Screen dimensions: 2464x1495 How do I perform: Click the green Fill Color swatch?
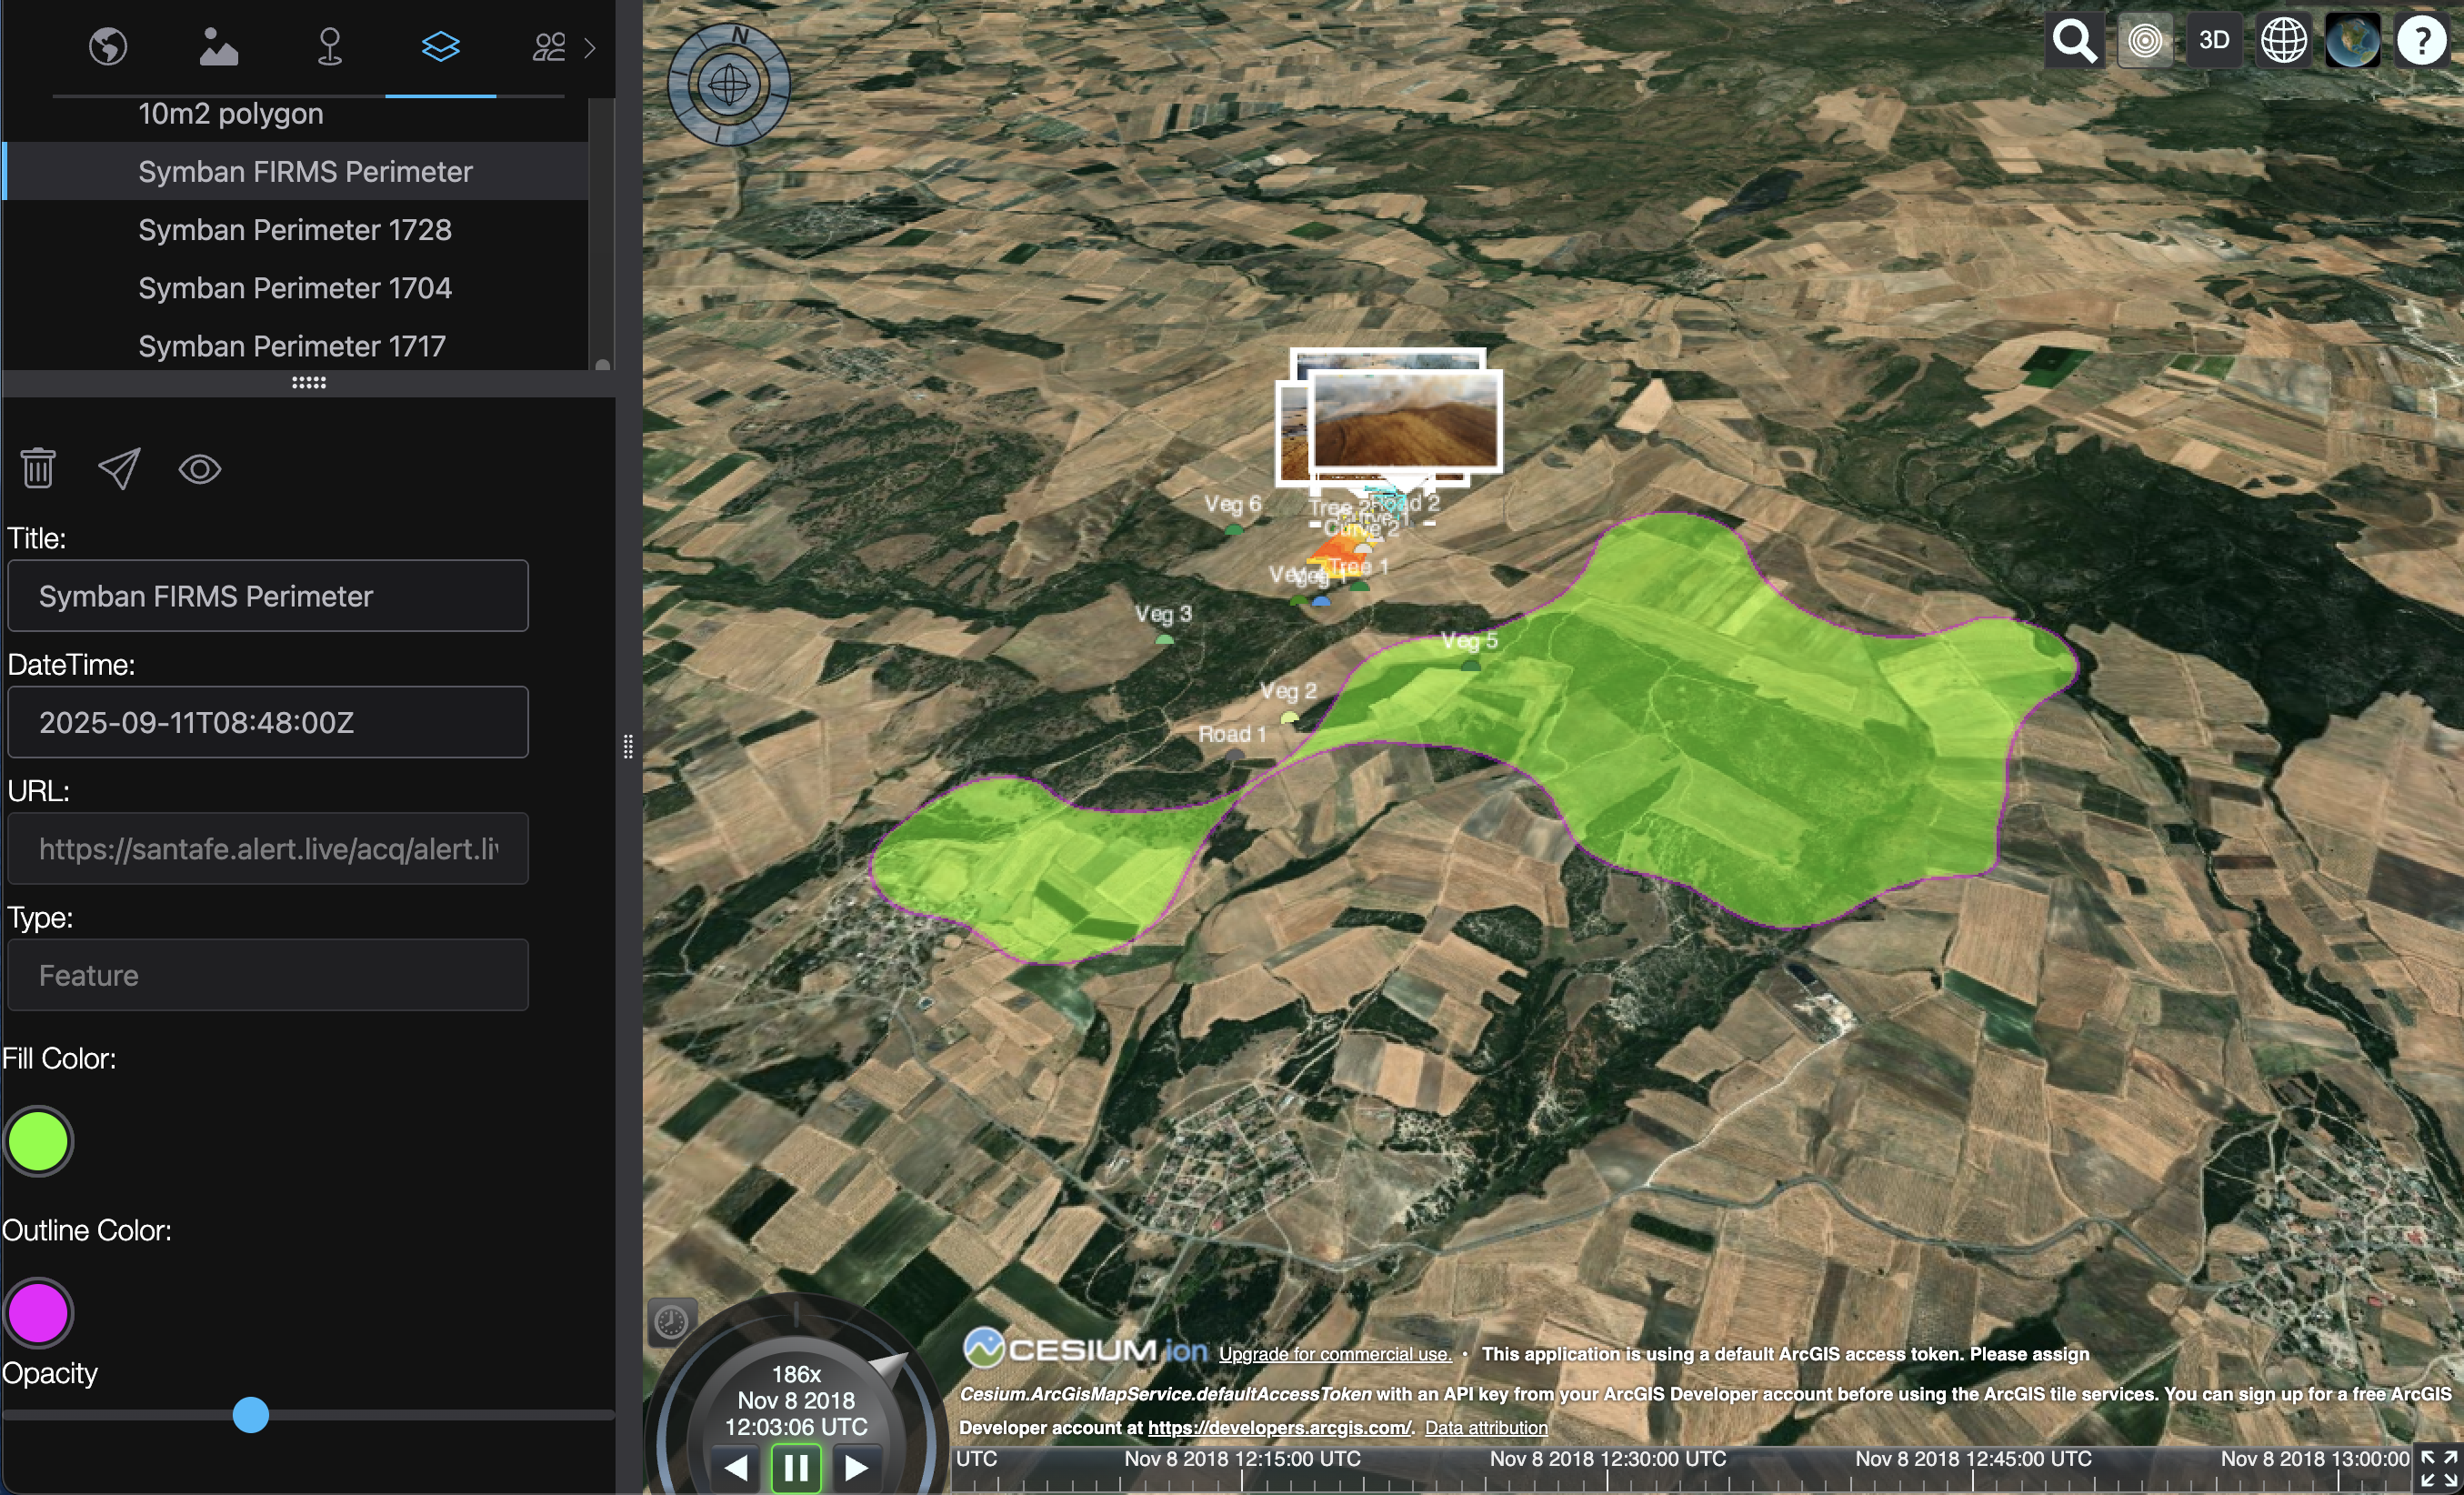click(x=38, y=1141)
